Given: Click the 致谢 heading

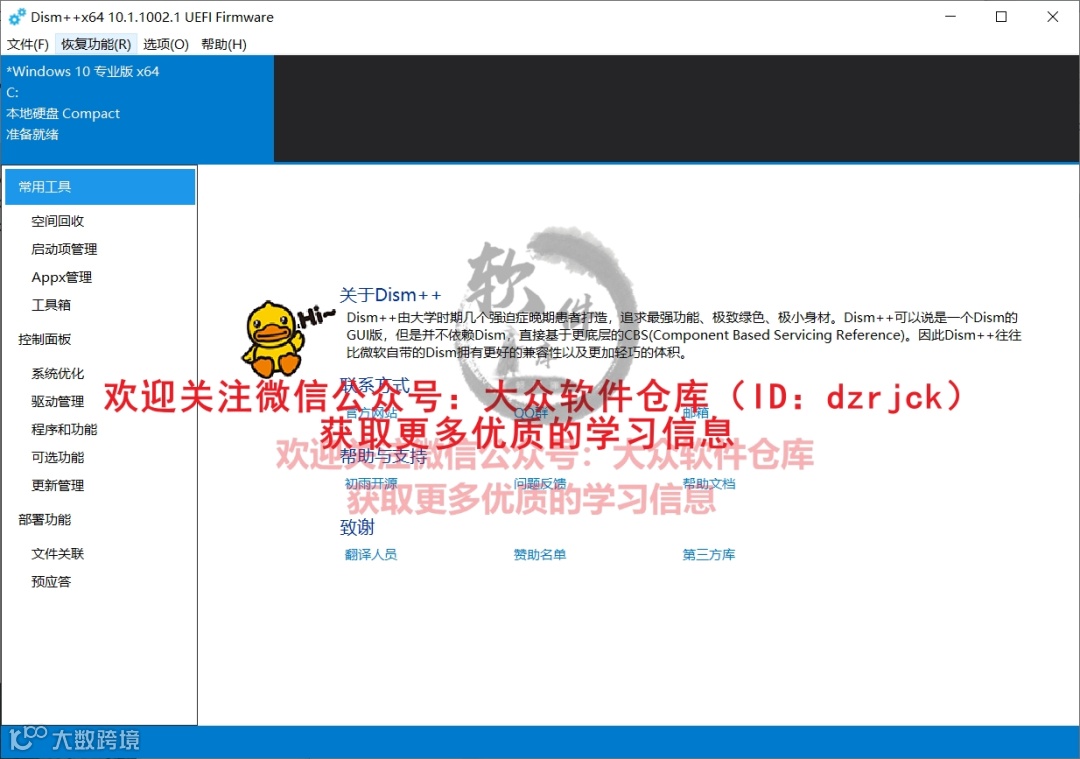Looking at the screenshot, I should (357, 528).
